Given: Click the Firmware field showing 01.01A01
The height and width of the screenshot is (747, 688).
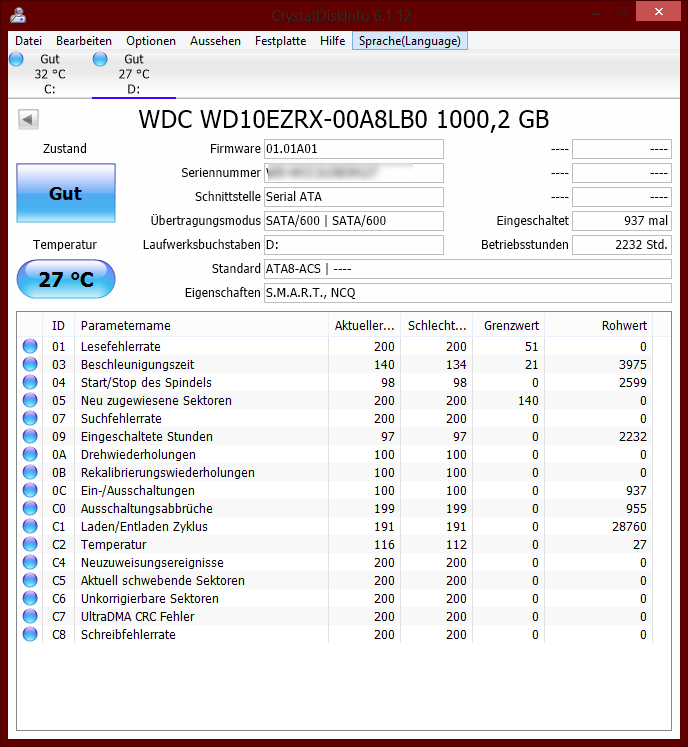Looking at the screenshot, I should (354, 149).
